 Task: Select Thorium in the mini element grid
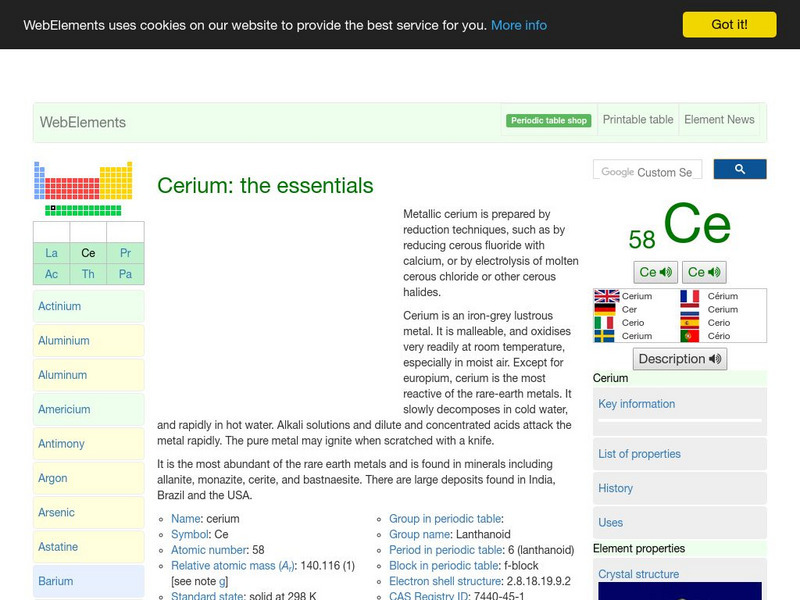(88, 273)
